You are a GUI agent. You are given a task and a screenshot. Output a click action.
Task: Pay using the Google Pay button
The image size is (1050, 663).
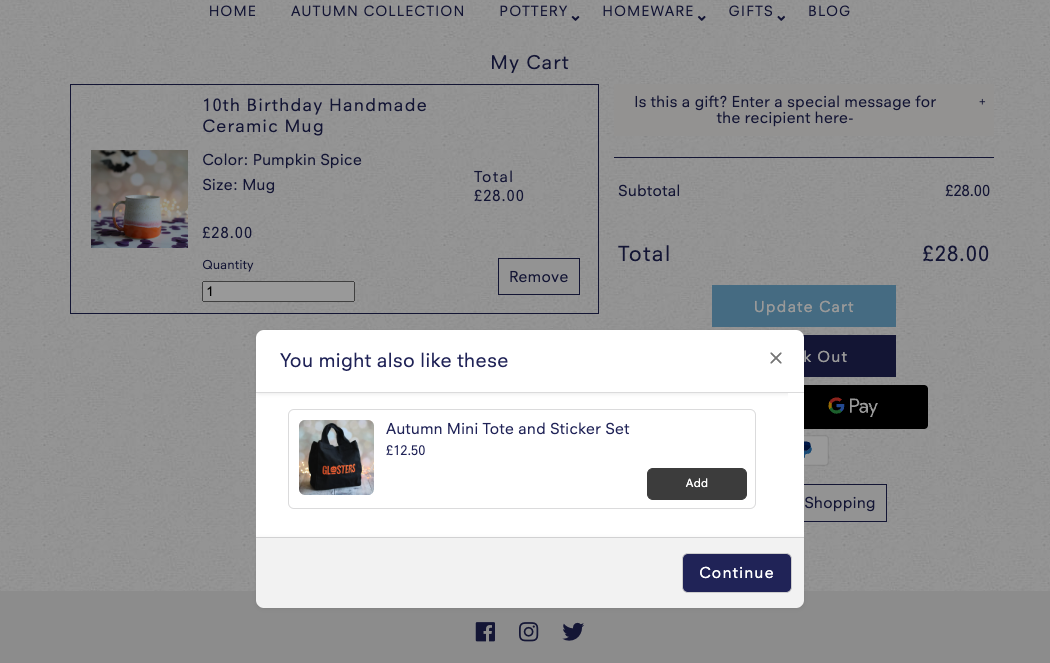click(853, 406)
